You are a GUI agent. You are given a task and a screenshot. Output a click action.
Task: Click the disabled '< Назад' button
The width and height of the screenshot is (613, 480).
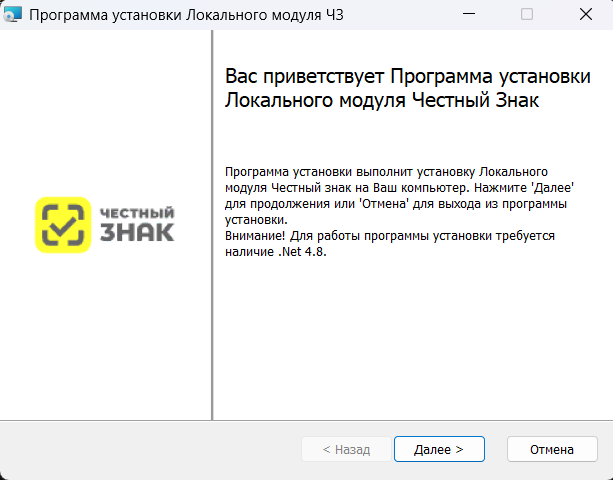[x=346, y=449]
